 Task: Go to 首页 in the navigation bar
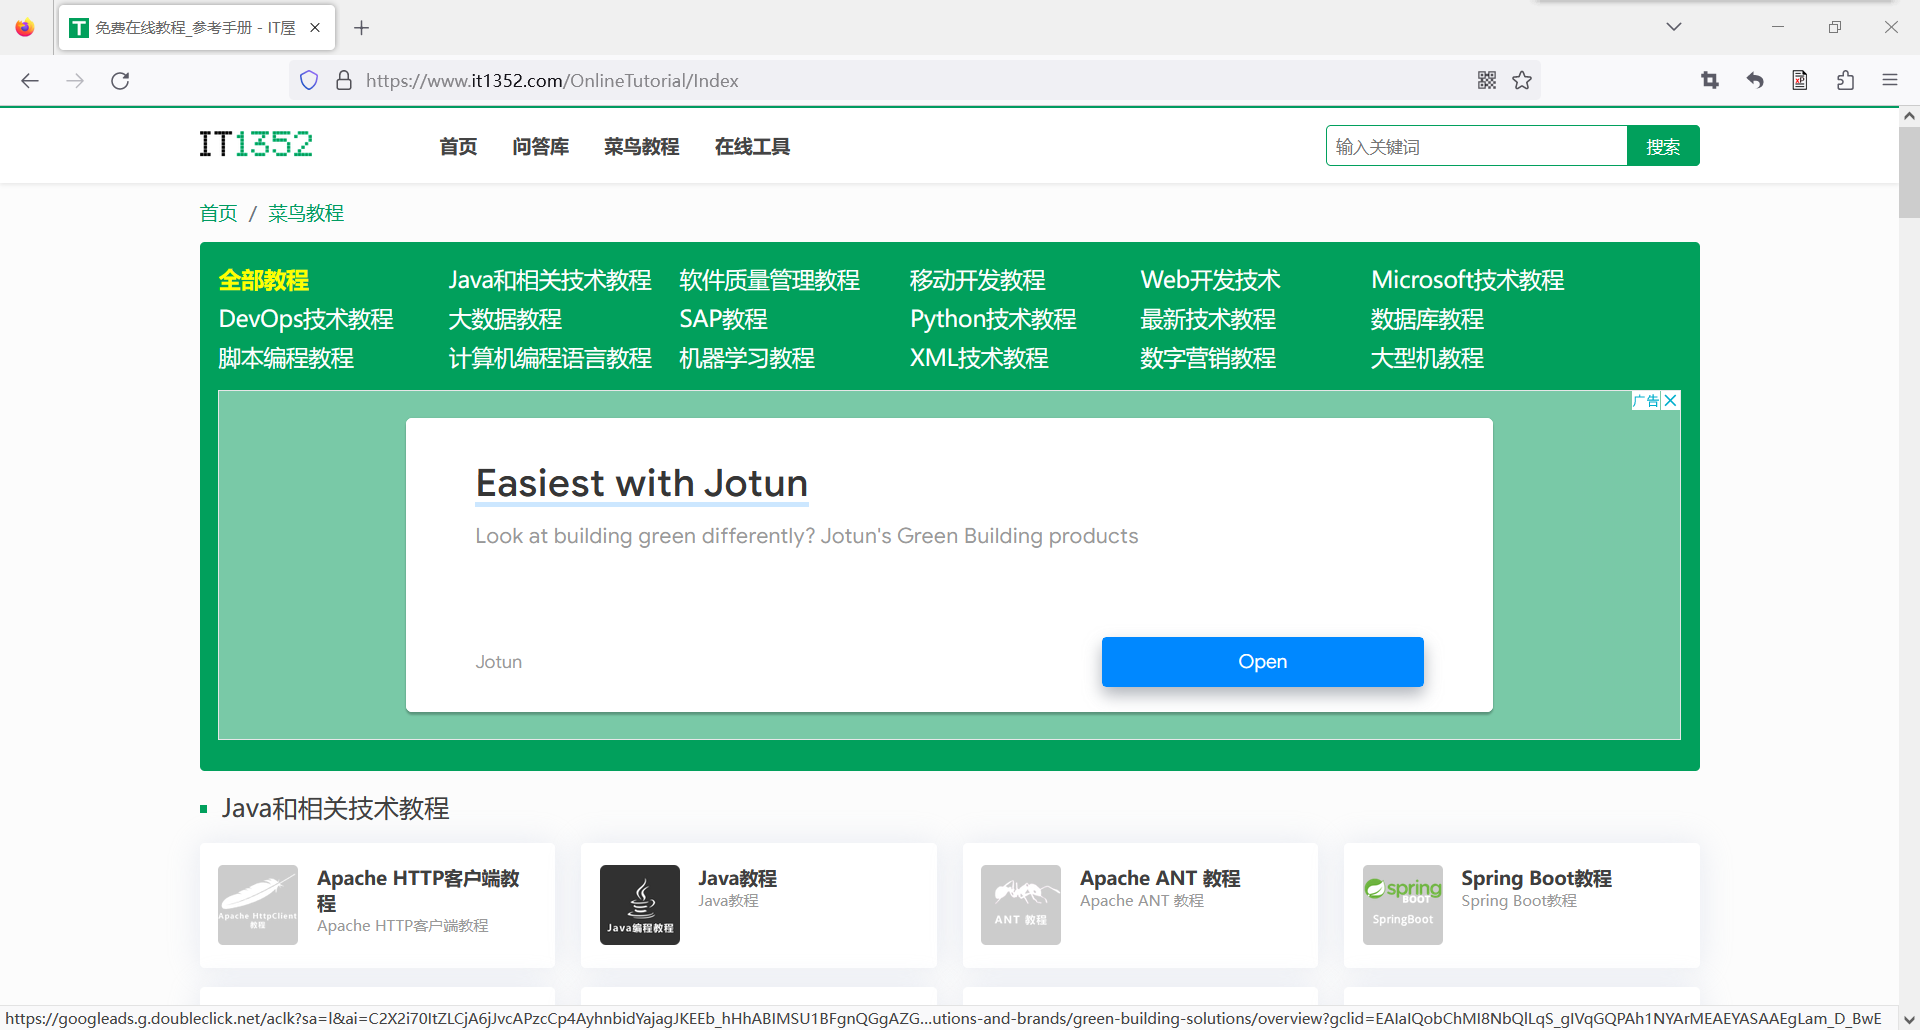[459, 147]
